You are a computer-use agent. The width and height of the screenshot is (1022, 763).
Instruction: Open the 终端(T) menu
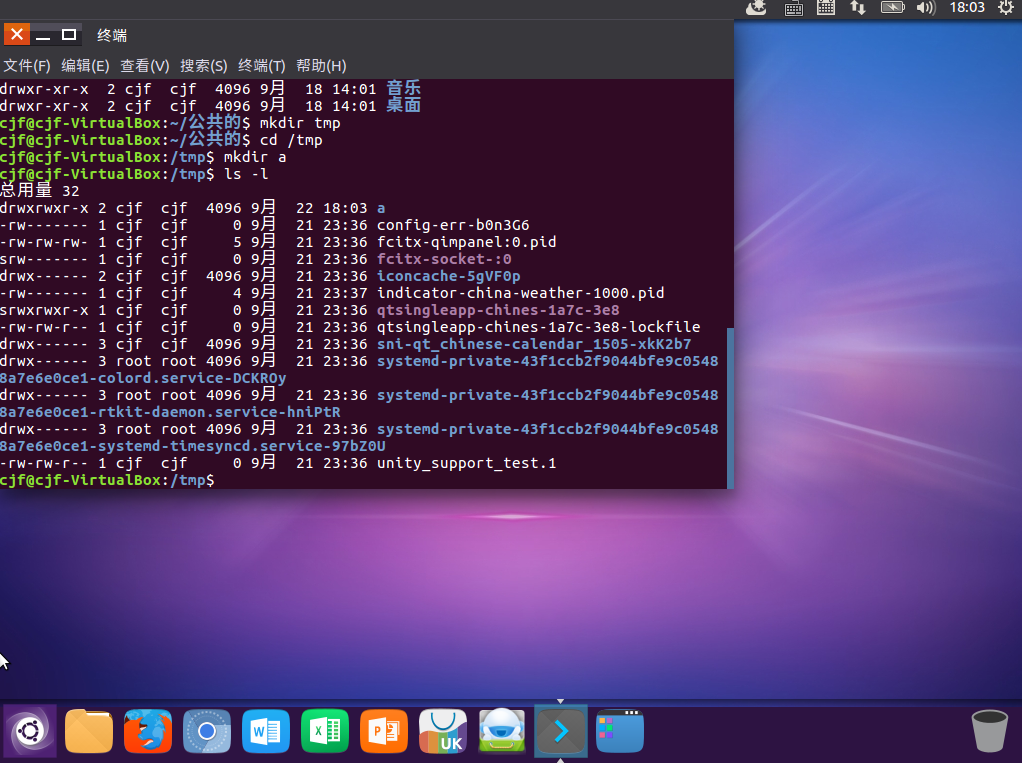tap(262, 66)
